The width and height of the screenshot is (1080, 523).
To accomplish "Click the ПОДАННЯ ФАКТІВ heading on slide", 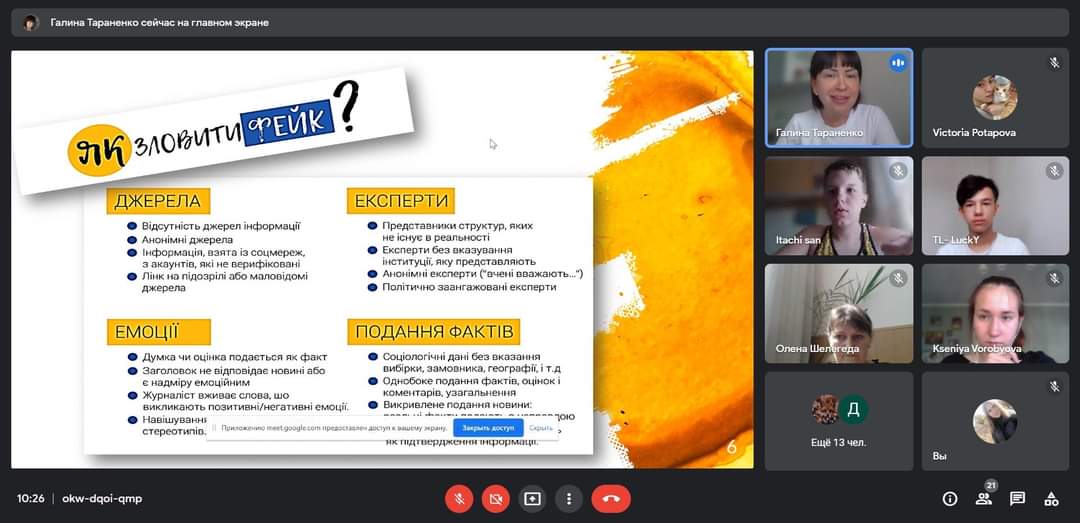I will click(x=434, y=332).
